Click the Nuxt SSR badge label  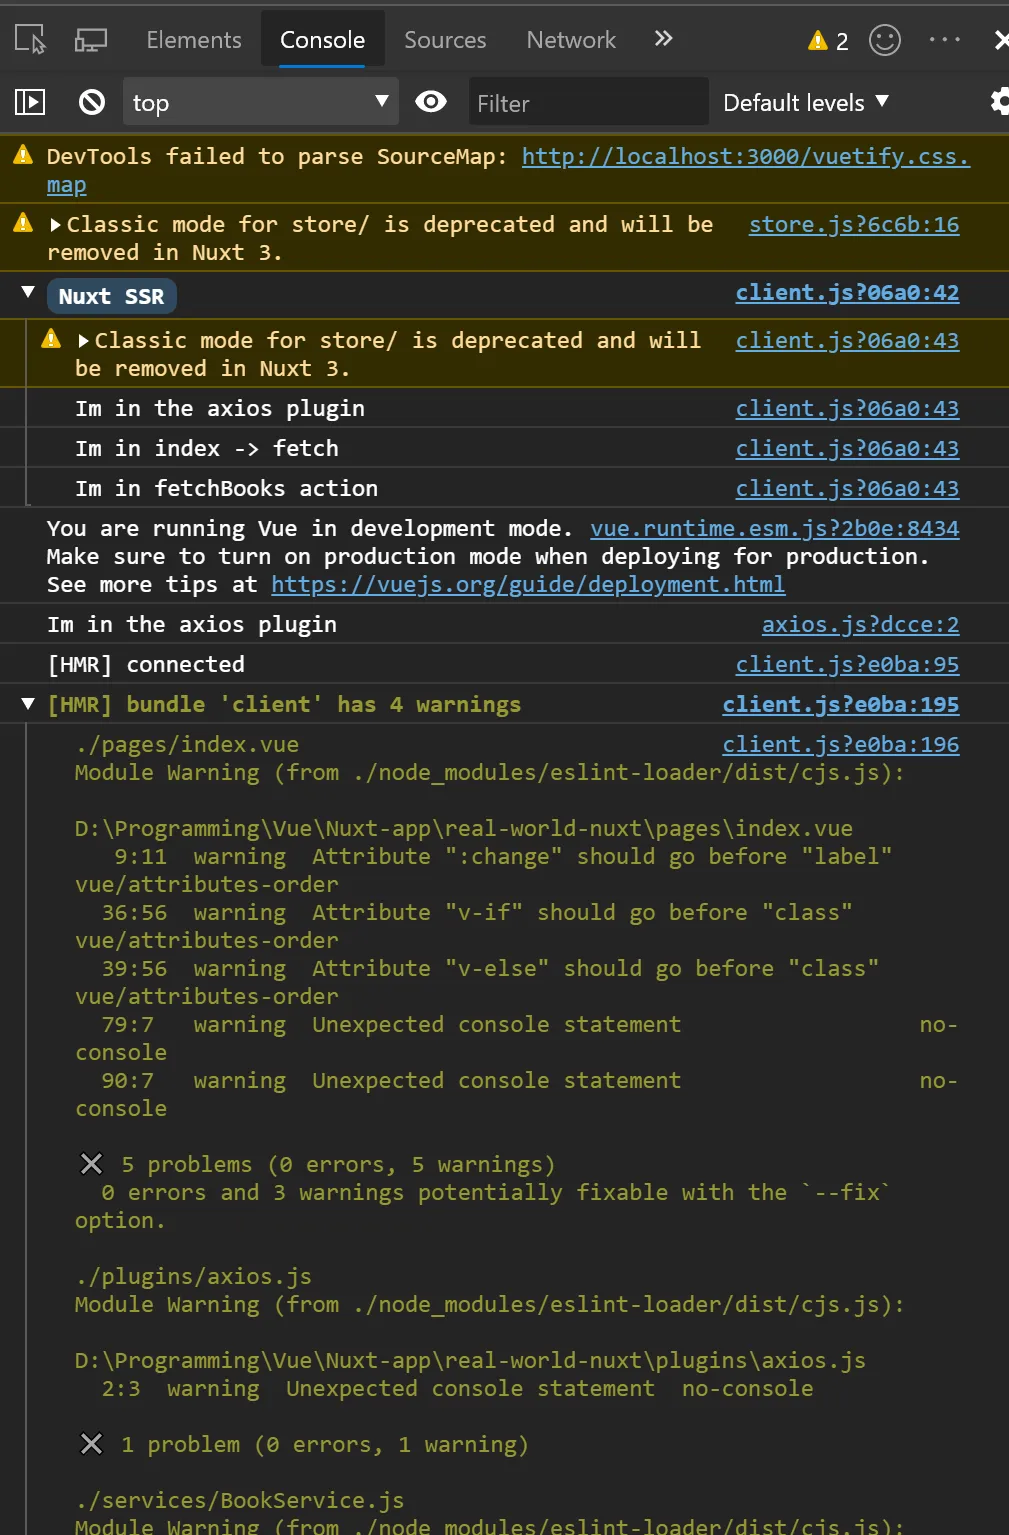coord(112,296)
